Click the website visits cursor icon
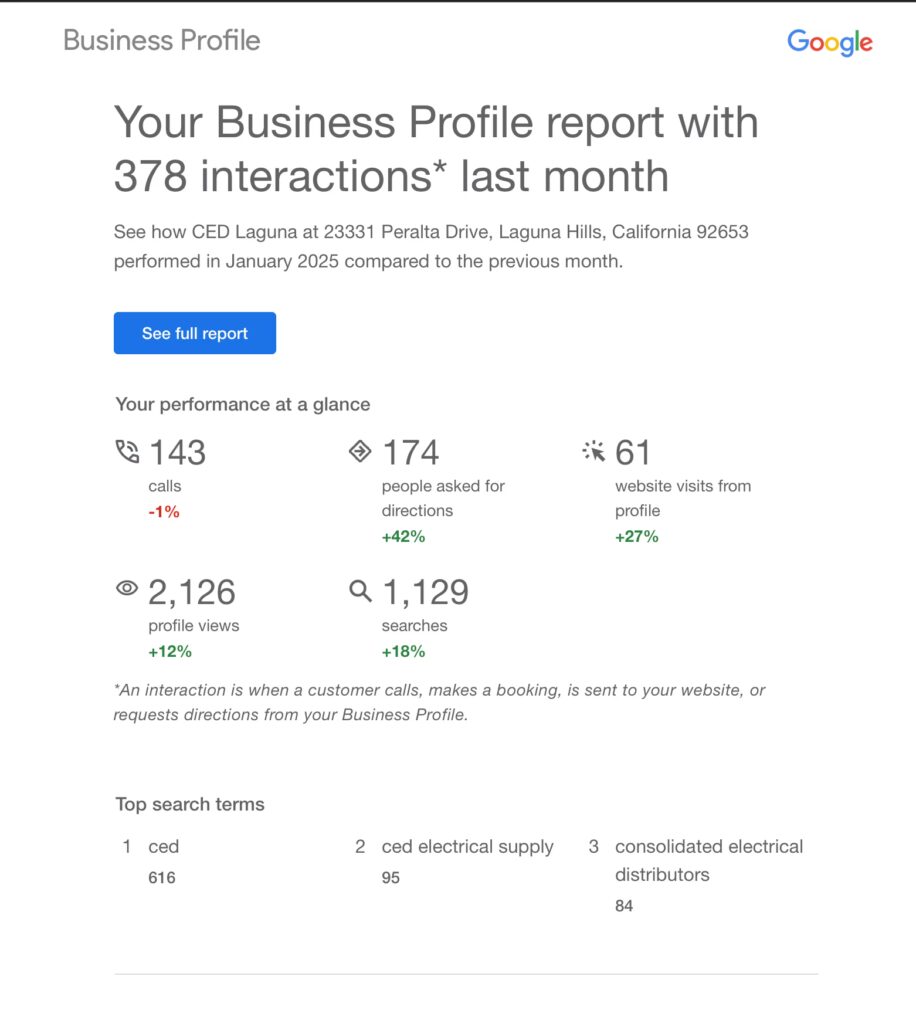This screenshot has width=916, height=1024. click(x=593, y=451)
